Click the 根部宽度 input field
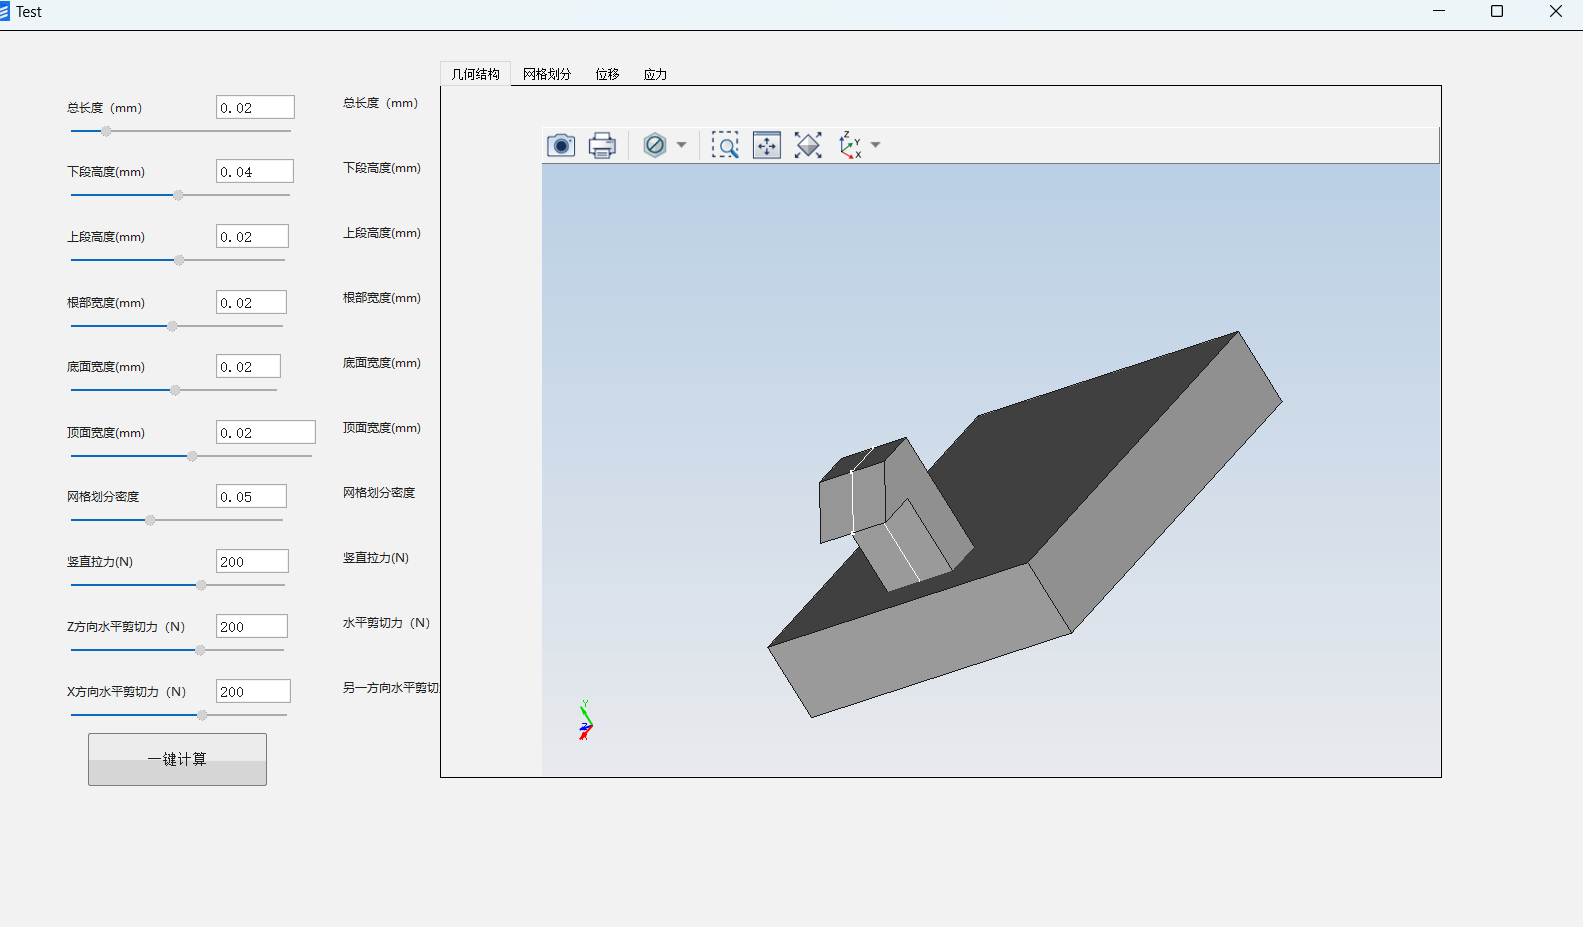Viewport: 1583px width, 927px height. coord(251,302)
